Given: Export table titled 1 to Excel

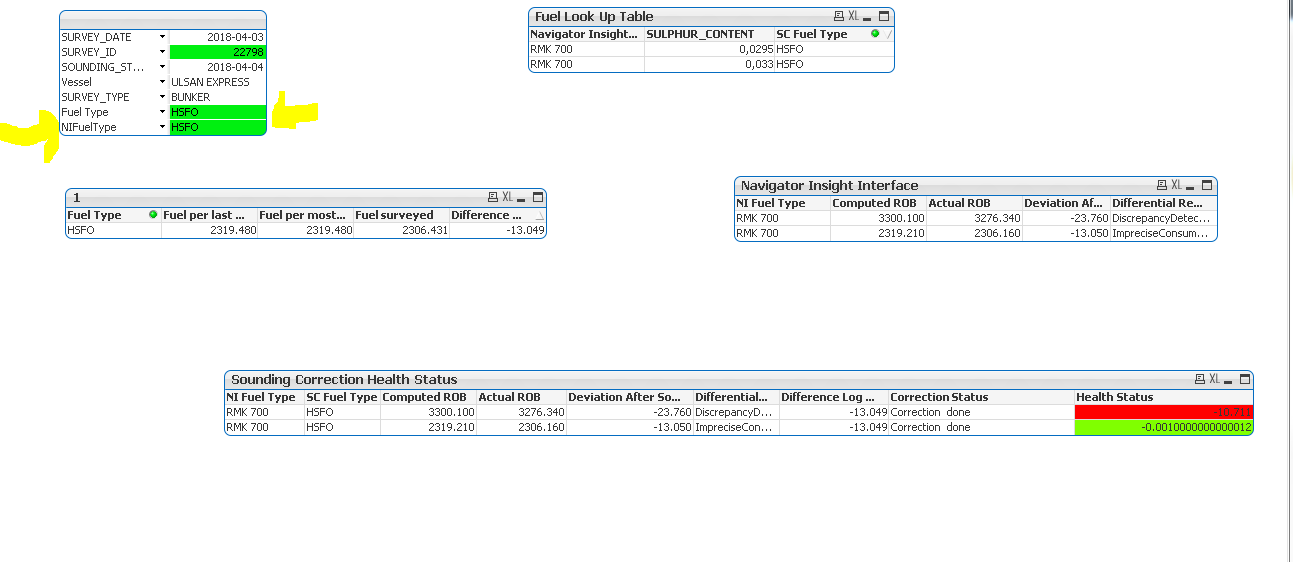Looking at the screenshot, I should (507, 197).
